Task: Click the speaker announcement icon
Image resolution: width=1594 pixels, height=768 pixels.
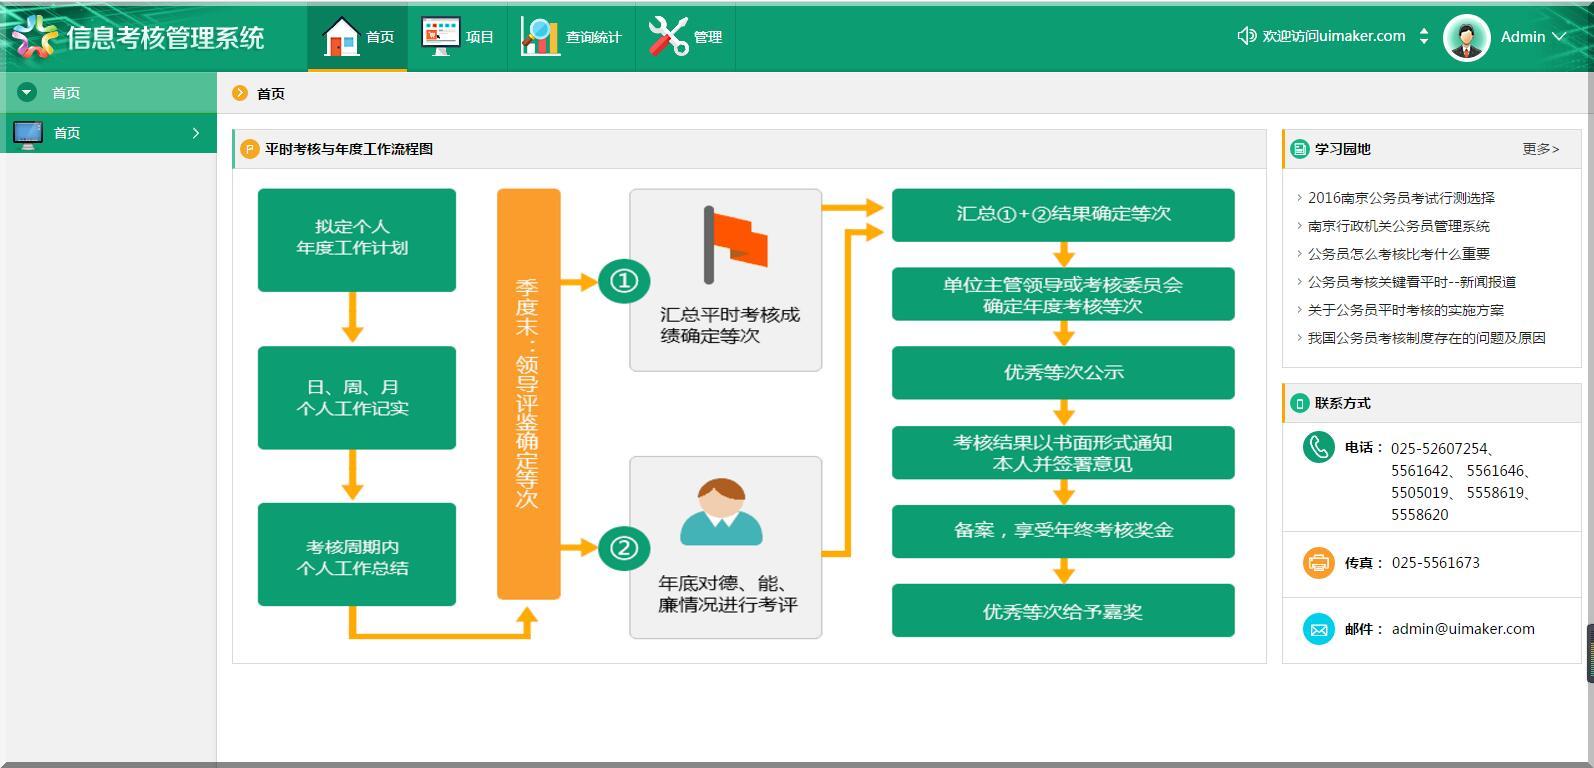Action: 1246,36
